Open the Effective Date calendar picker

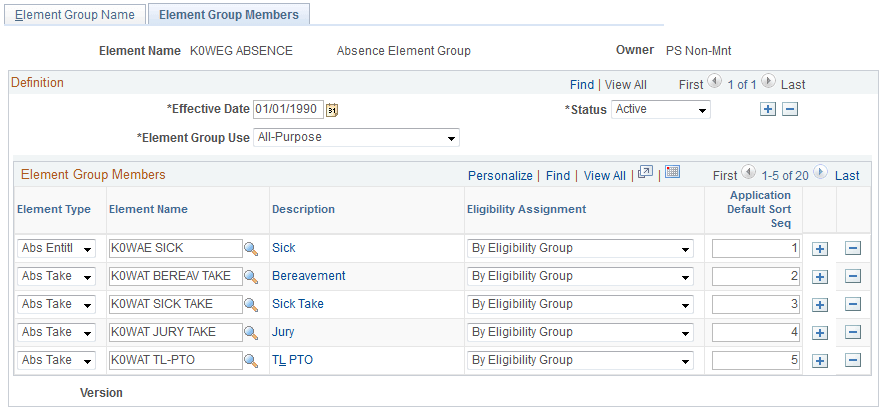[x=333, y=110]
